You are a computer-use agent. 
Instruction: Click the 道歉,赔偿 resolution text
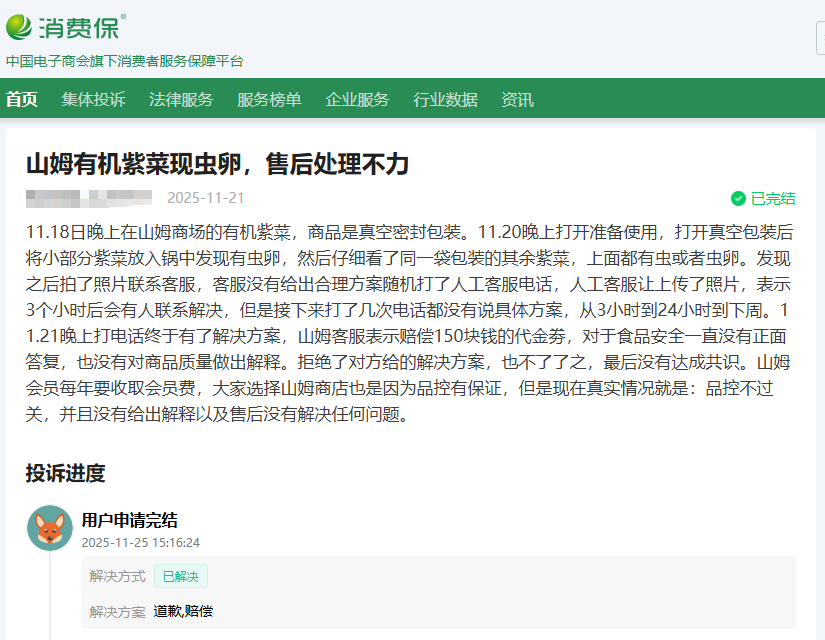(x=183, y=611)
